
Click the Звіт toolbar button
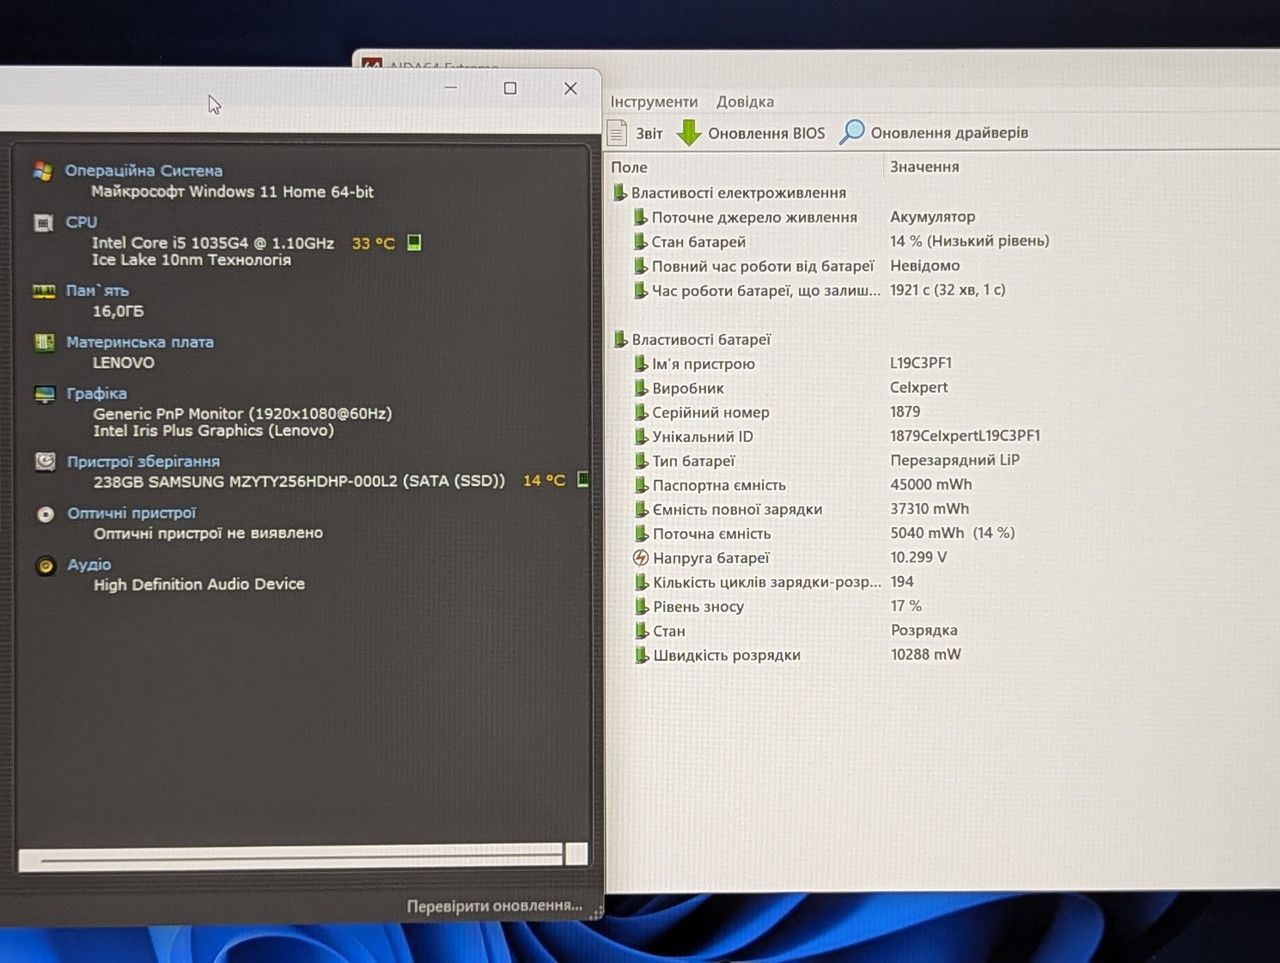635,133
